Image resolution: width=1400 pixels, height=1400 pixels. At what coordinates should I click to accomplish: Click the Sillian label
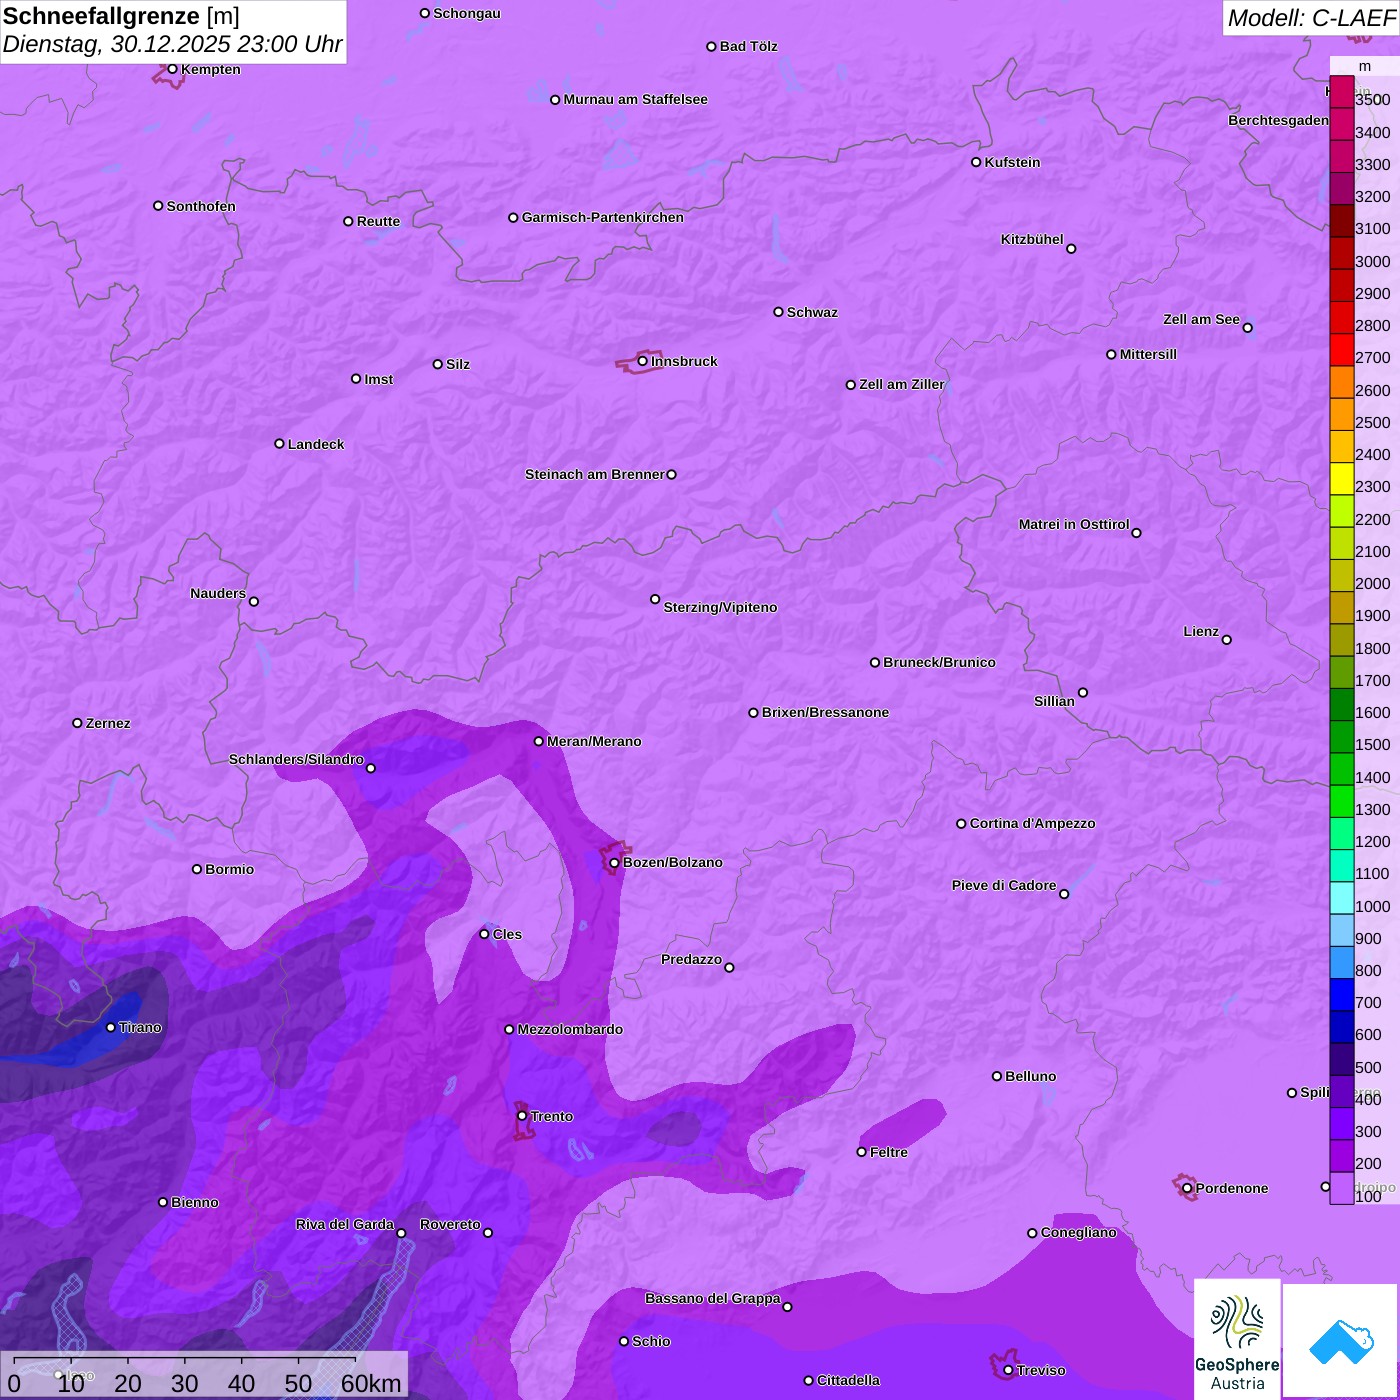point(1054,701)
